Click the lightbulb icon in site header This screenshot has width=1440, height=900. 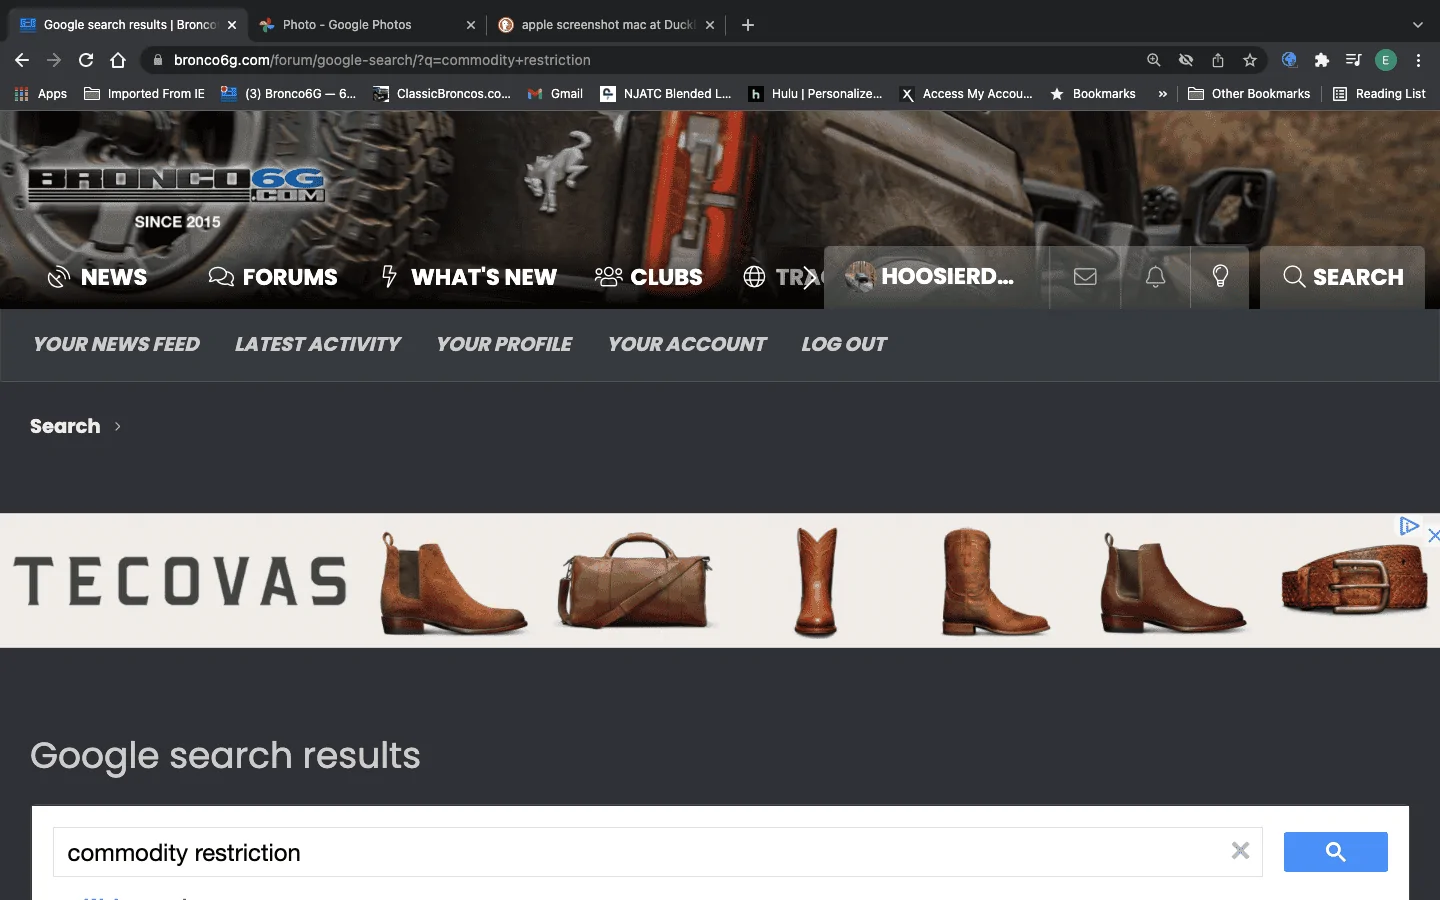(x=1220, y=277)
